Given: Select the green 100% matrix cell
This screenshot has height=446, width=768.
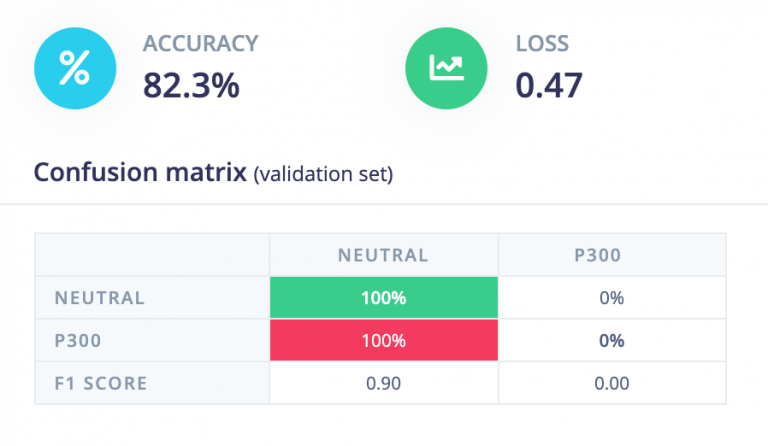Looking at the screenshot, I should coord(383,298).
